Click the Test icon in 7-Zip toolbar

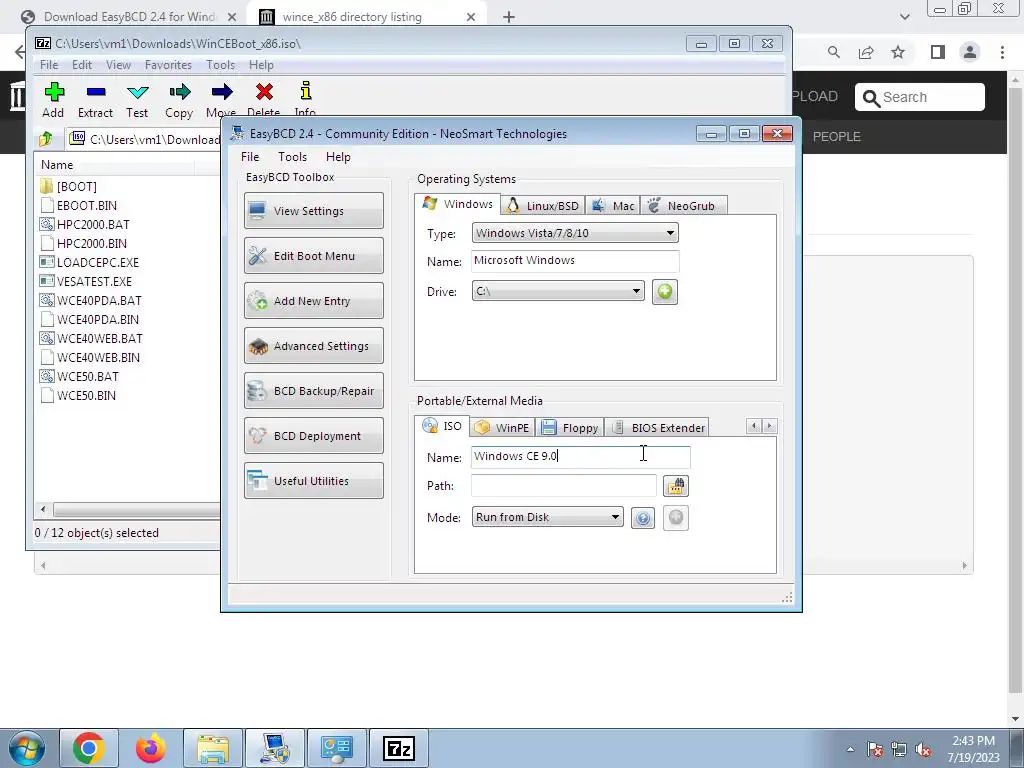coord(137,91)
